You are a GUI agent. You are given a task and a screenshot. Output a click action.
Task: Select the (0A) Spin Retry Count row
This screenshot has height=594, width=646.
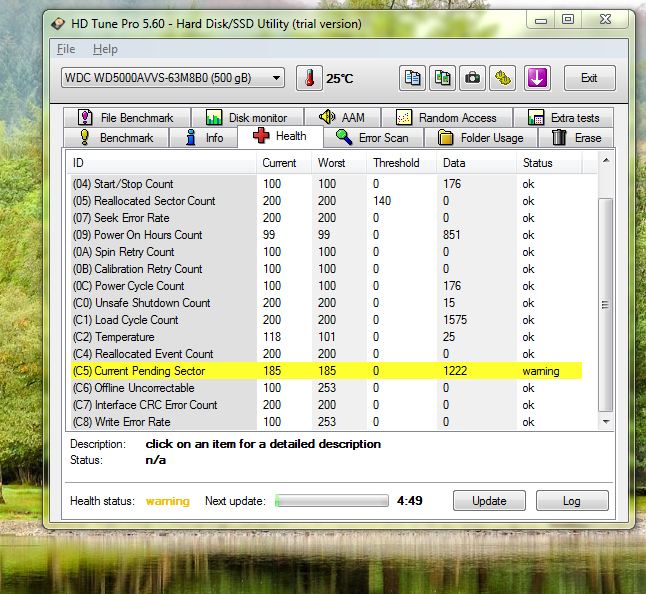pyautogui.click(x=325, y=252)
